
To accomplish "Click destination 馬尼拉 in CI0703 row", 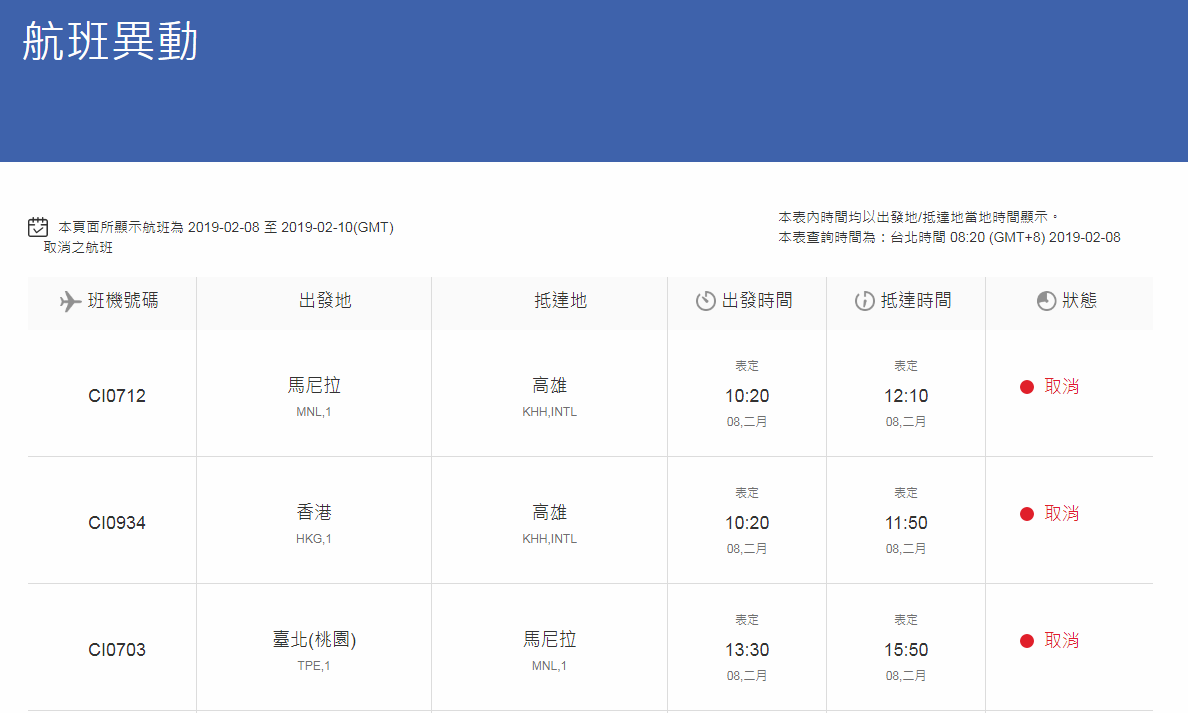I will coord(549,640).
